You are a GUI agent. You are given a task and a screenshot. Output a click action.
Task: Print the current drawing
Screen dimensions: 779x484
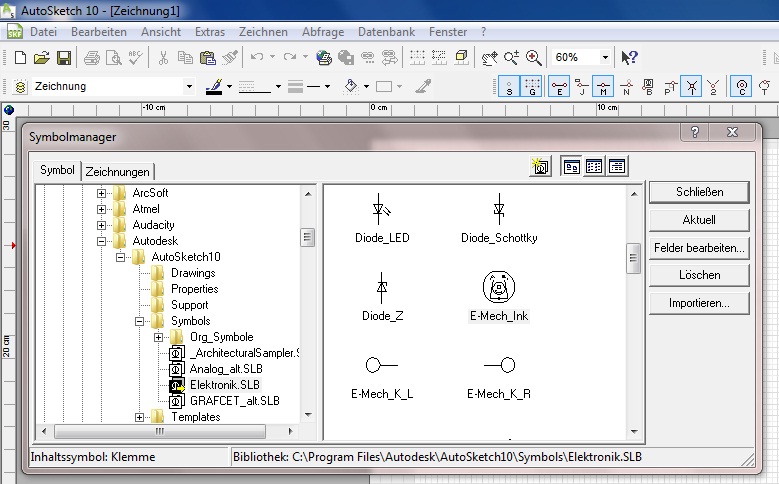coord(91,58)
